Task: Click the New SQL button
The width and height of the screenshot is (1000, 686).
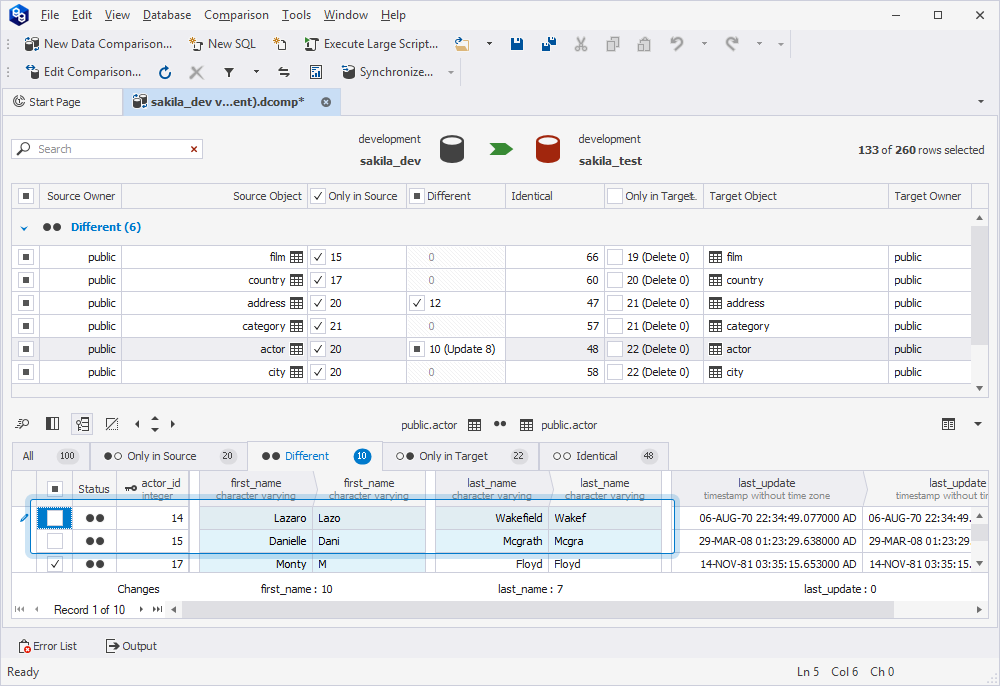Action: pos(222,44)
